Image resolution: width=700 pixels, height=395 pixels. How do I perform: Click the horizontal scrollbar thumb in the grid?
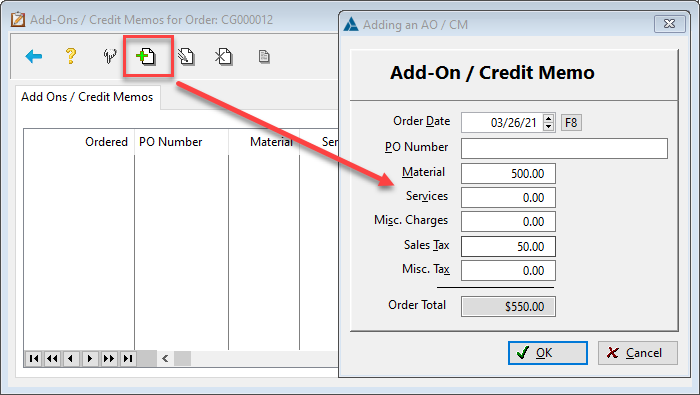coord(182,358)
